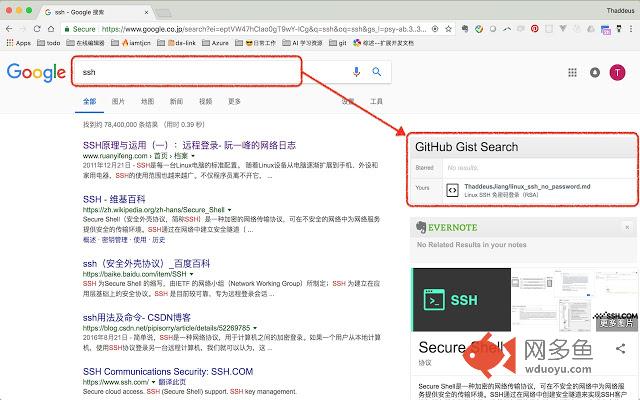Open the ssh 百度百科 result
Viewport: 640px width, 400px height.
[146, 263]
